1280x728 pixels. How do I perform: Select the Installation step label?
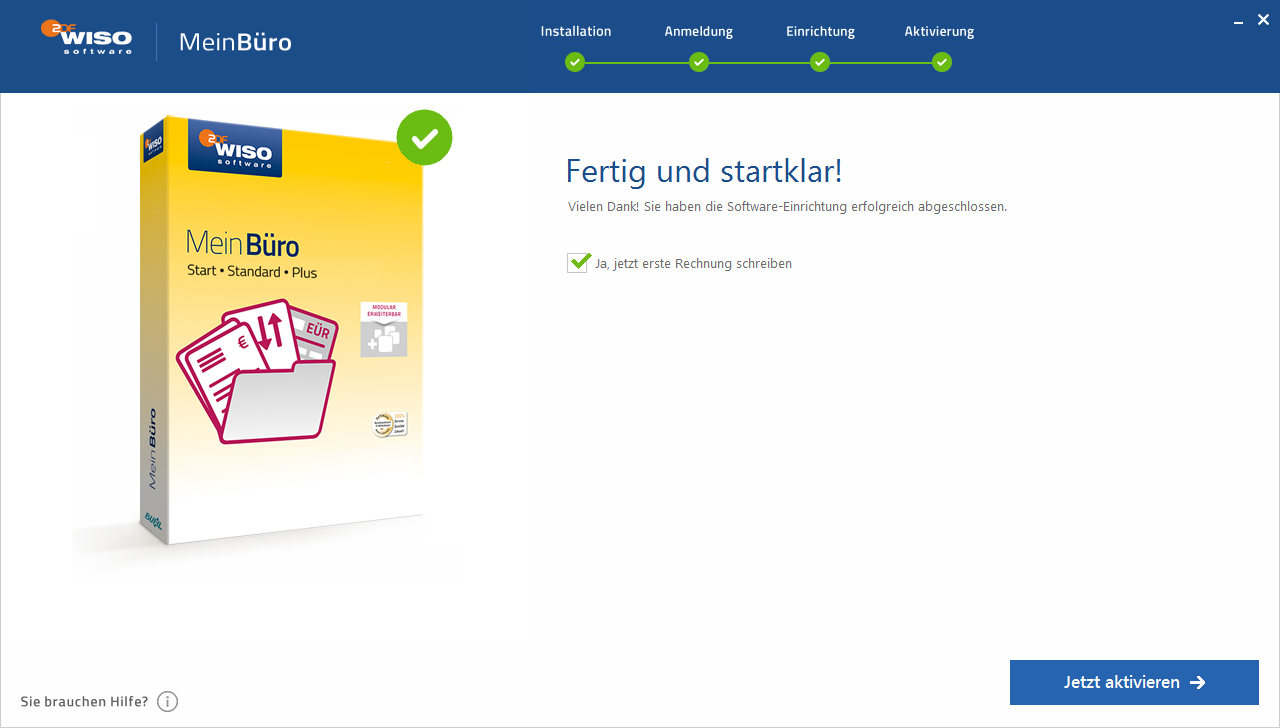click(576, 31)
